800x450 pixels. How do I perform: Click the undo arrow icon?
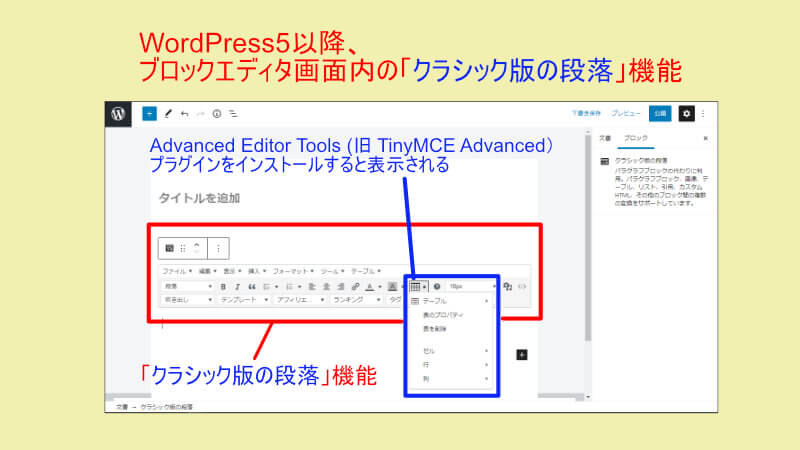click(184, 114)
